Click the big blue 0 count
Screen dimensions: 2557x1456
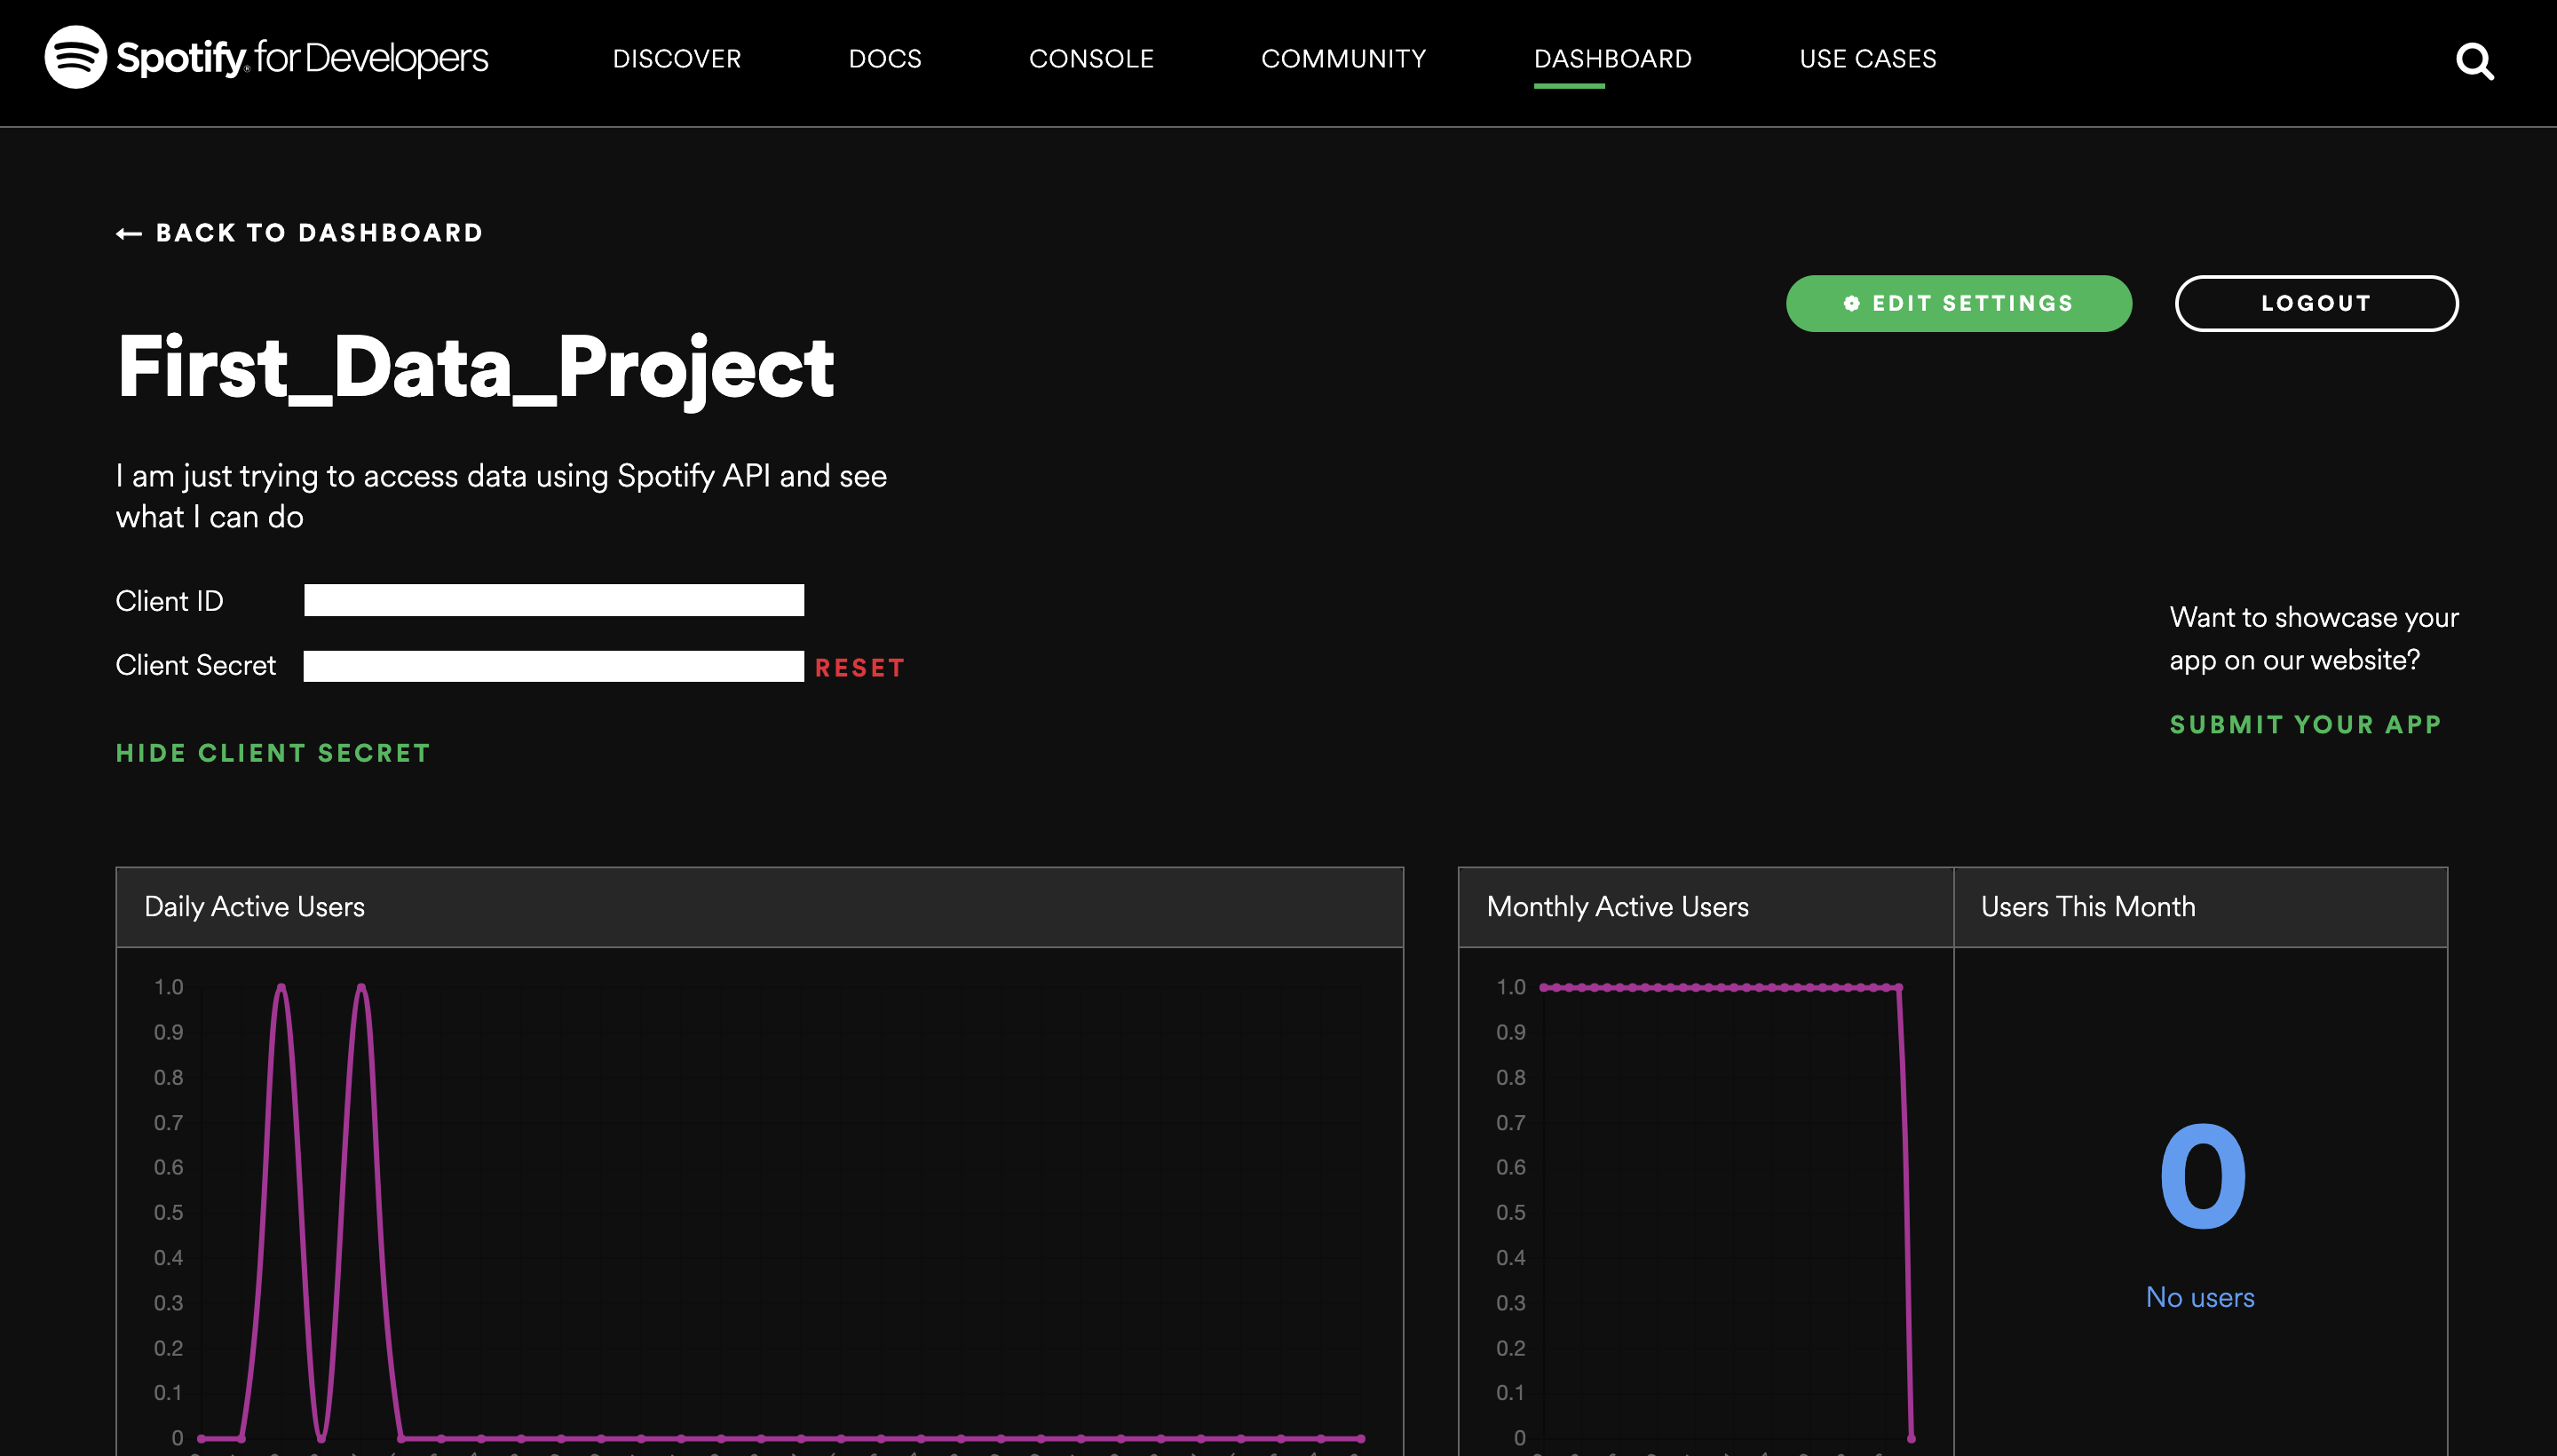coord(2202,1176)
